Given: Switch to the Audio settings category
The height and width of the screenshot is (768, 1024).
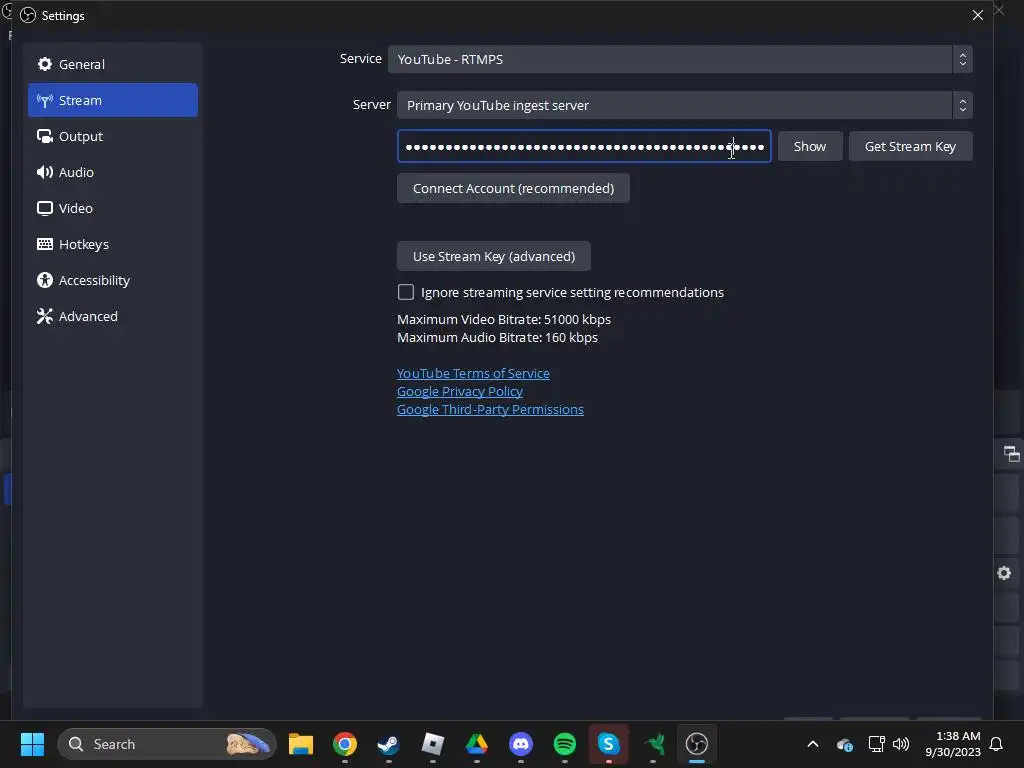Looking at the screenshot, I should (x=112, y=172).
